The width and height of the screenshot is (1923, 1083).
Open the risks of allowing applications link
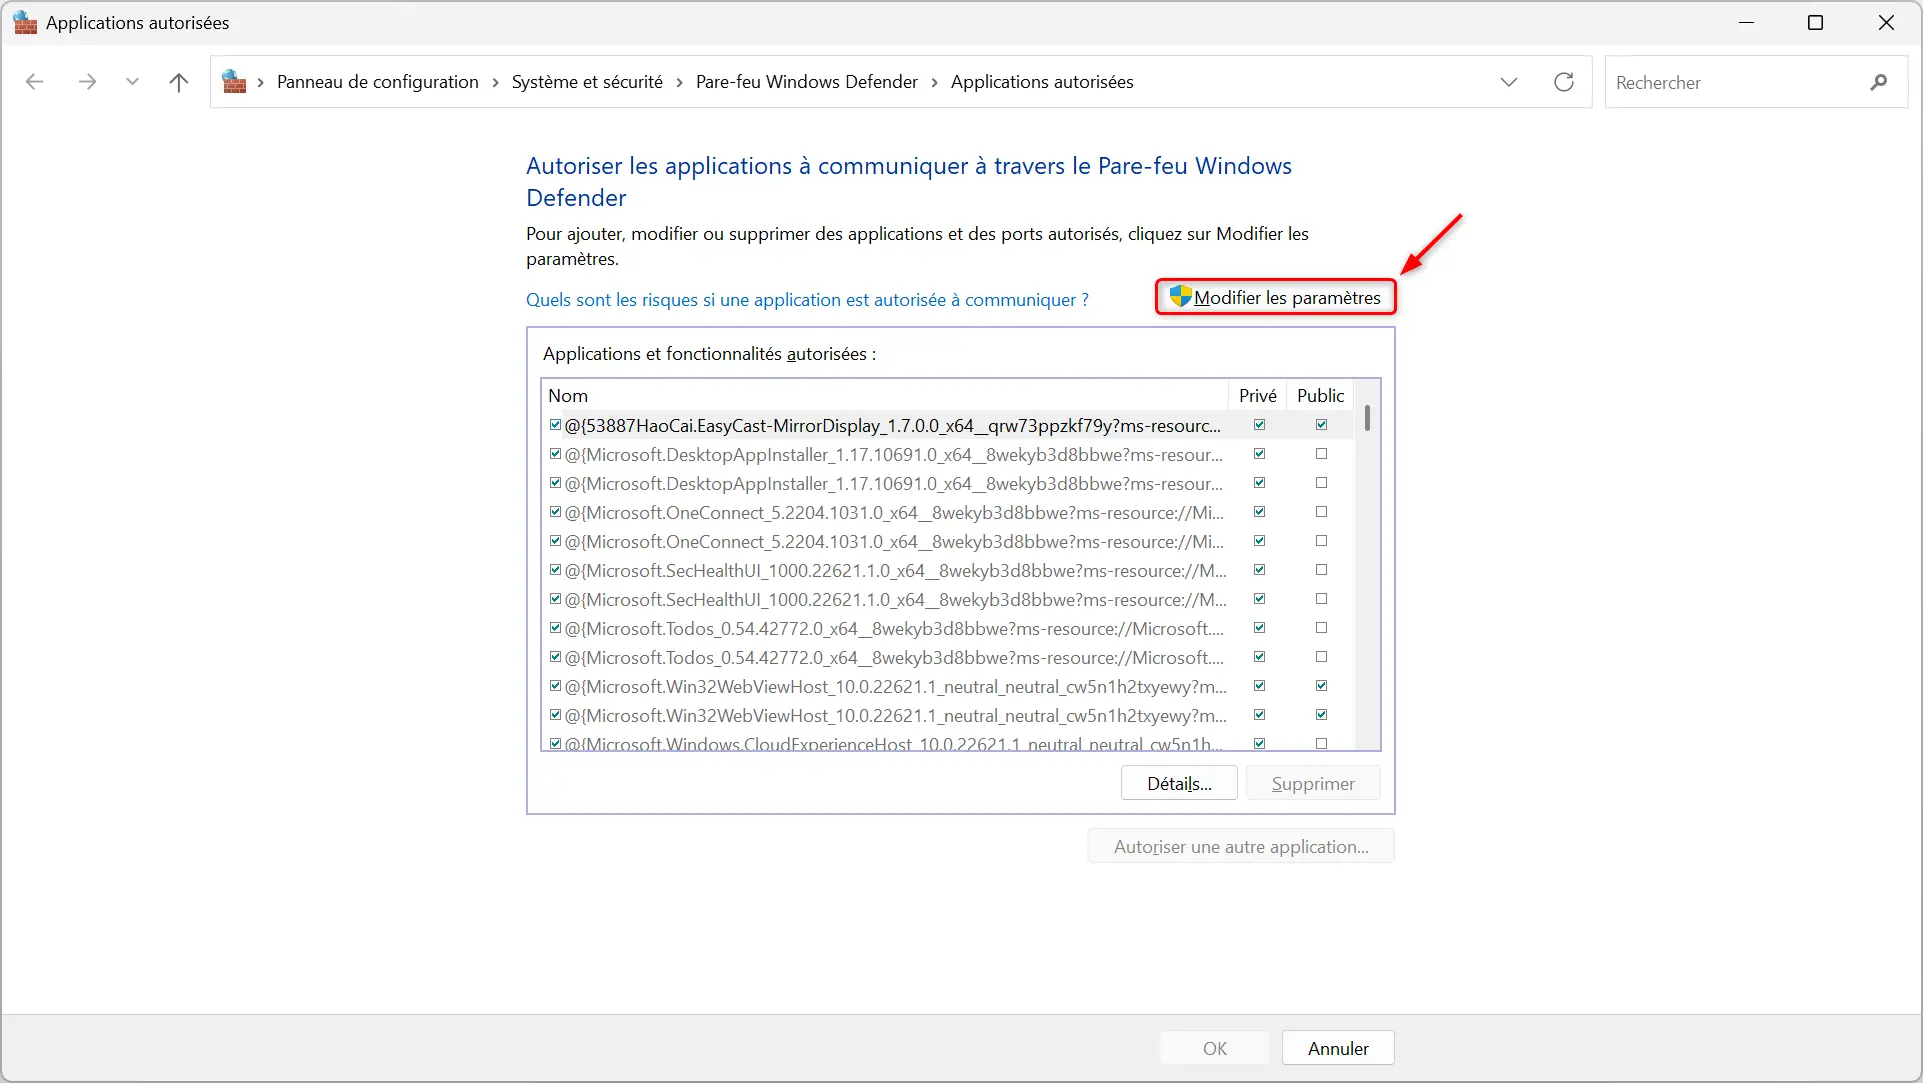click(807, 300)
